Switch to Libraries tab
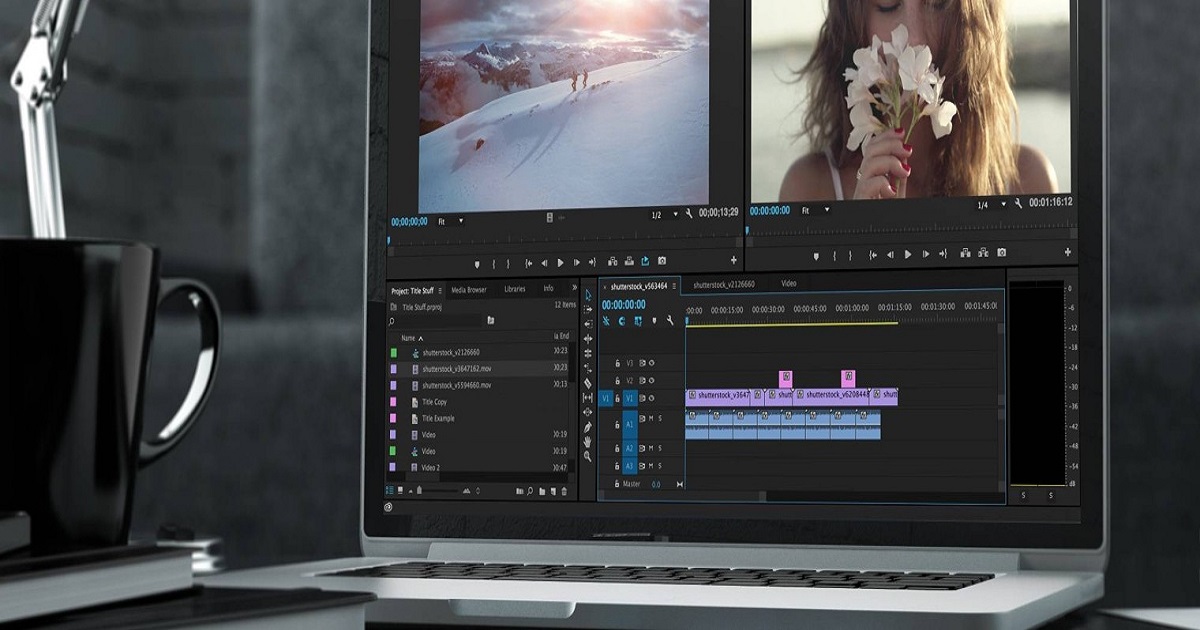 pyautogui.click(x=515, y=289)
